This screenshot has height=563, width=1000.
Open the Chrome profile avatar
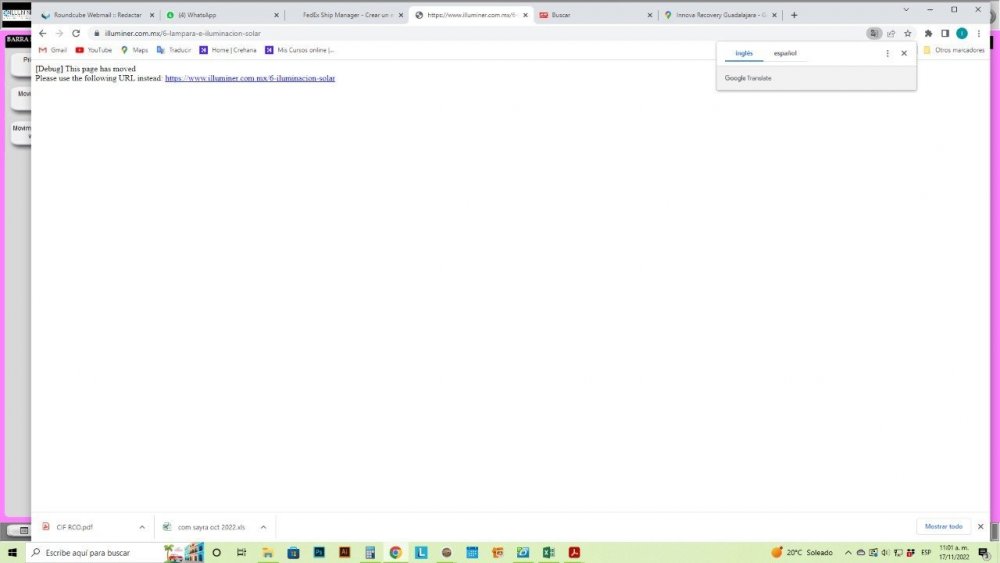click(x=962, y=33)
